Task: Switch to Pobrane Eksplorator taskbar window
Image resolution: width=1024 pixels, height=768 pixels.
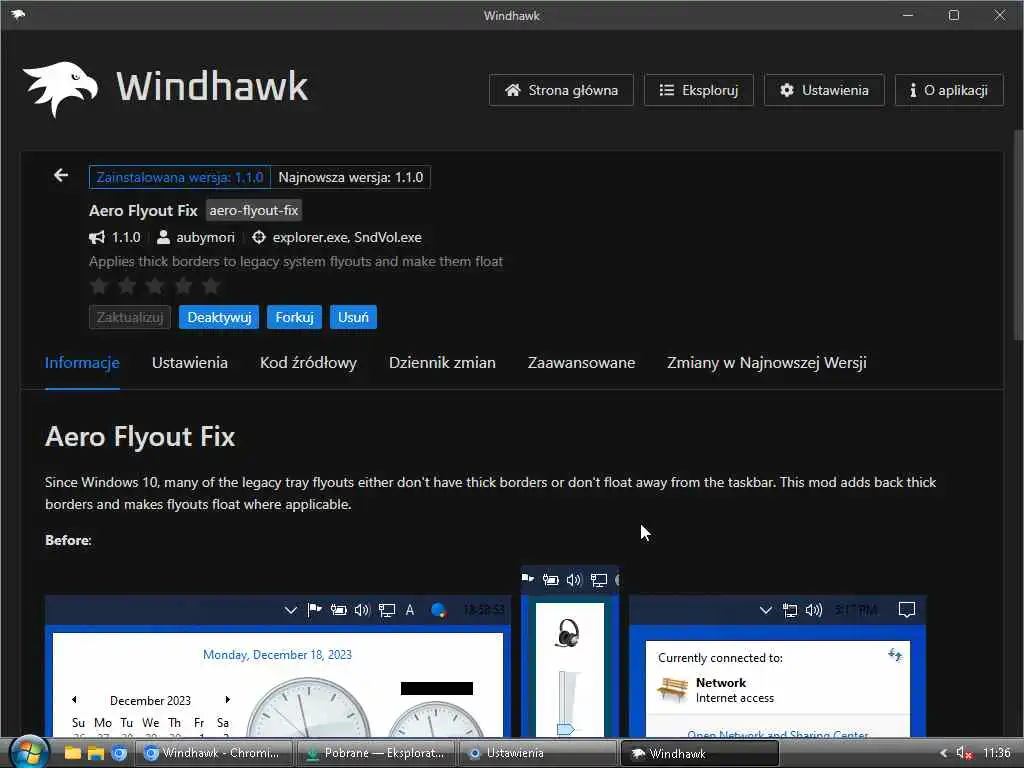Action: click(376, 753)
